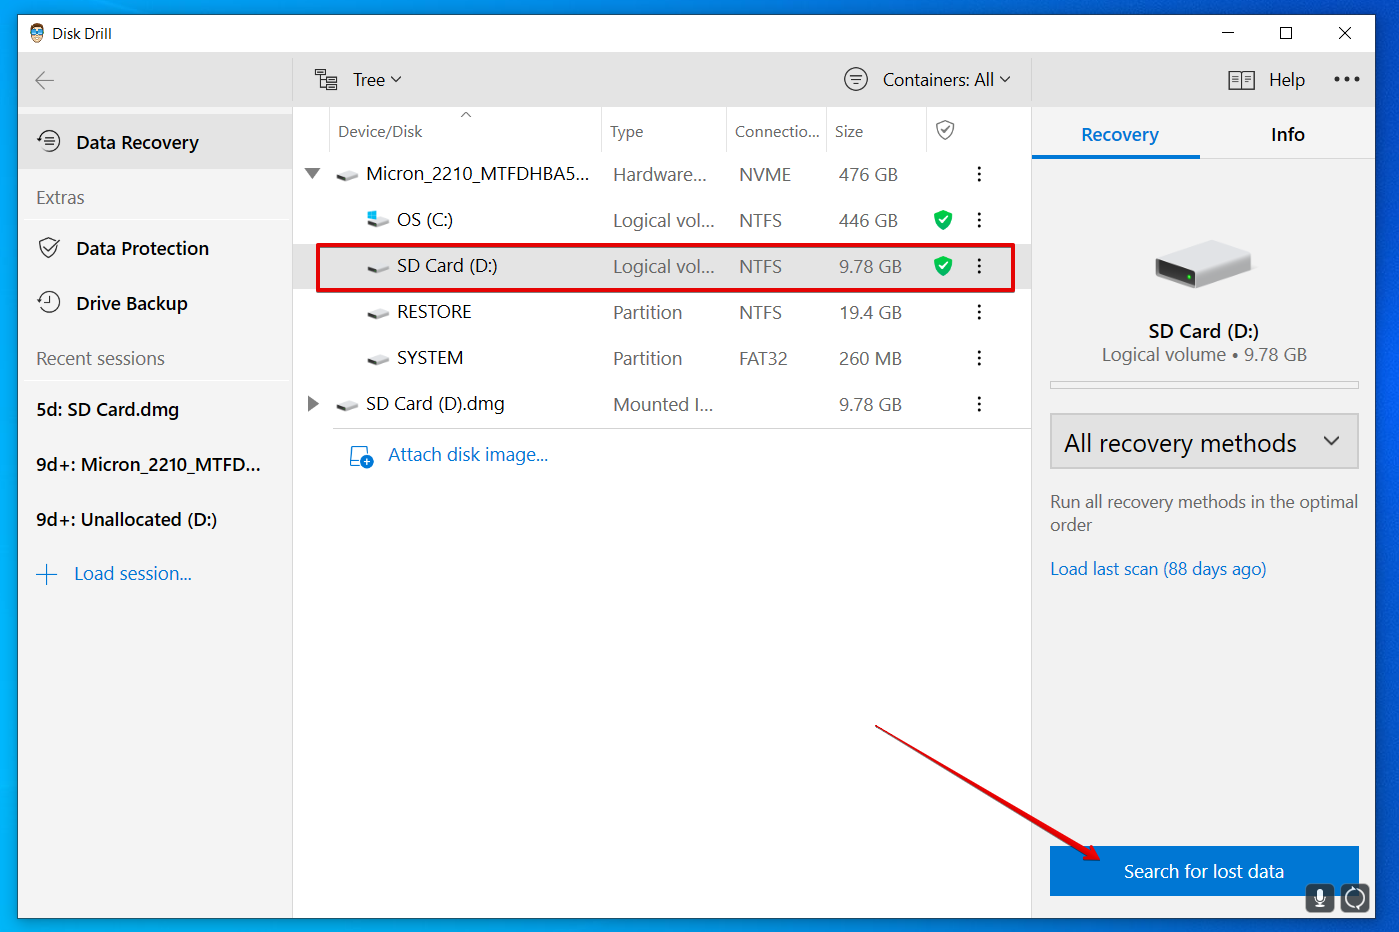Click the microphone icon at bottom right
Screen dimensions: 1399x932
[1320, 898]
